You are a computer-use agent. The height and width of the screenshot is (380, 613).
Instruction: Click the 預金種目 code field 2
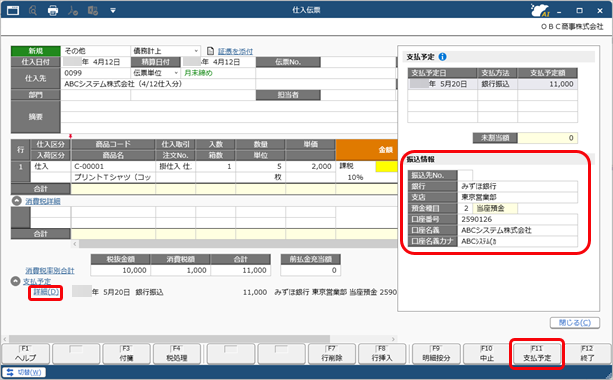click(x=465, y=208)
